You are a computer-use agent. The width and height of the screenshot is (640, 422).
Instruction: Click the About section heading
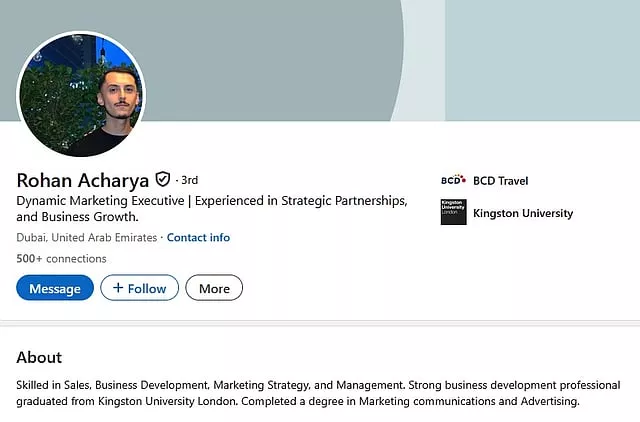pos(39,357)
